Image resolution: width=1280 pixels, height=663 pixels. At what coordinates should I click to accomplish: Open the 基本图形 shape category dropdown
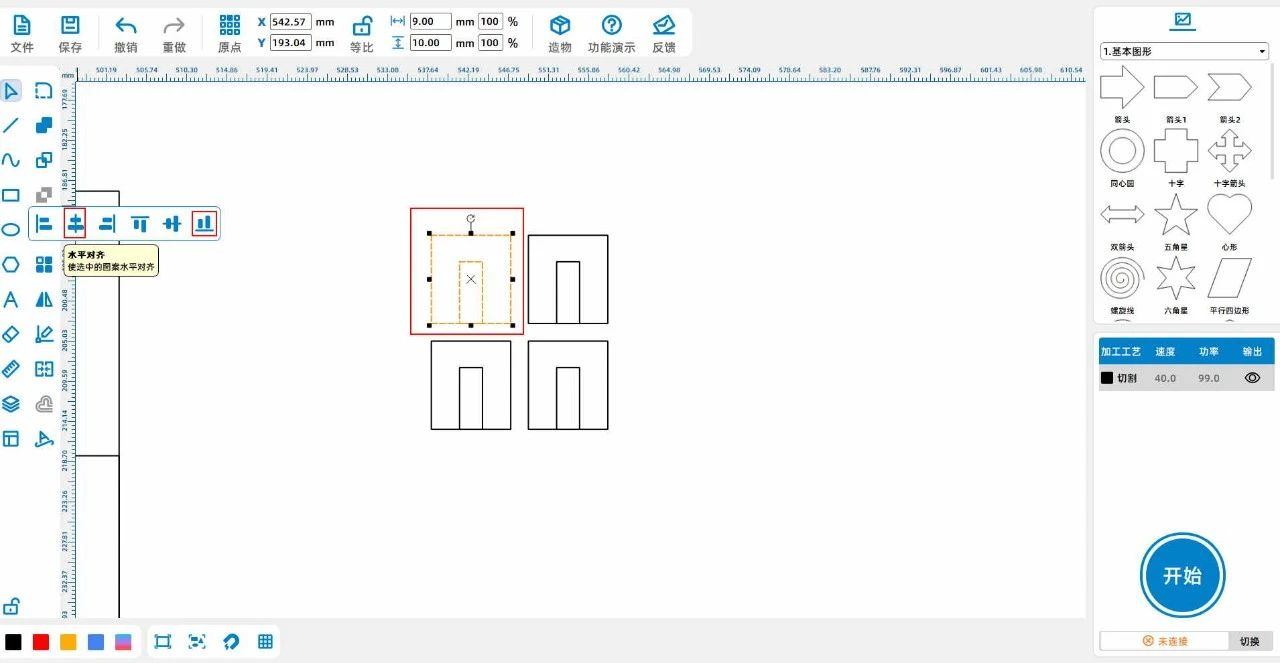point(1183,51)
